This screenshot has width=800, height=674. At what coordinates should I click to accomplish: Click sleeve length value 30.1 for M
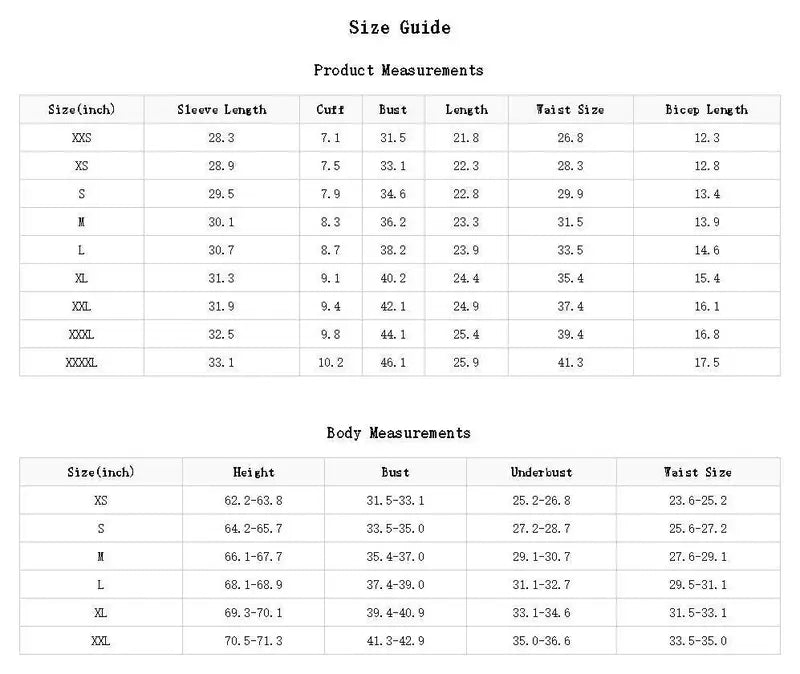221,222
